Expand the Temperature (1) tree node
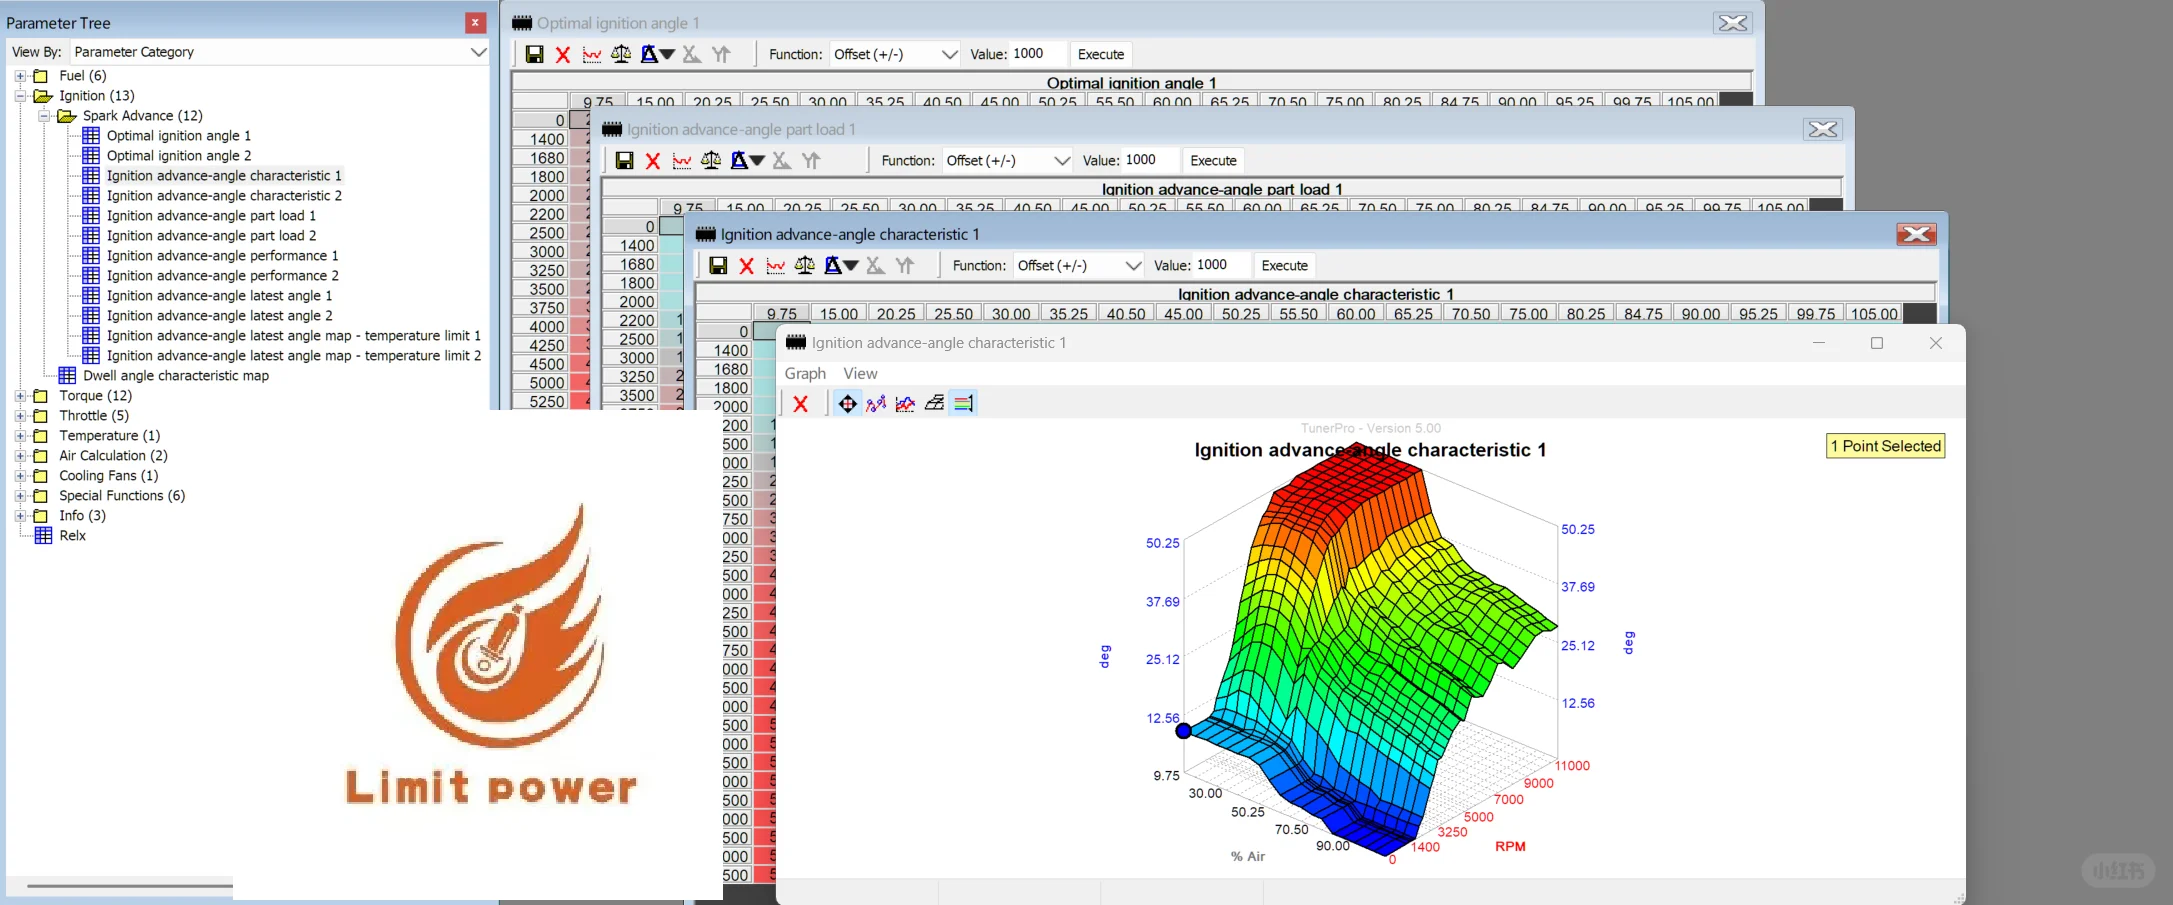 [x=20, y=436]
